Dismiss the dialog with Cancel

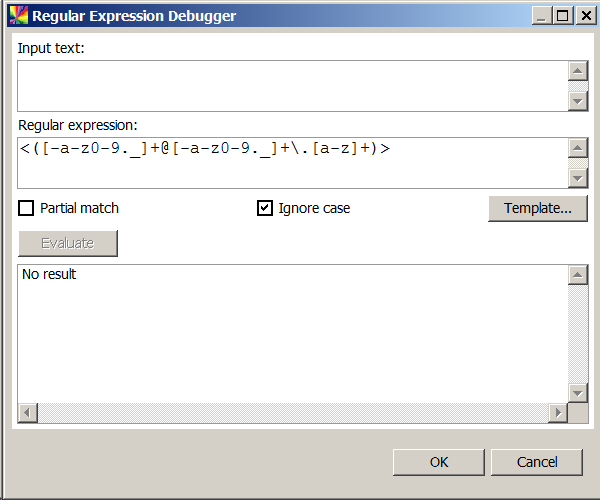point(537,462)
